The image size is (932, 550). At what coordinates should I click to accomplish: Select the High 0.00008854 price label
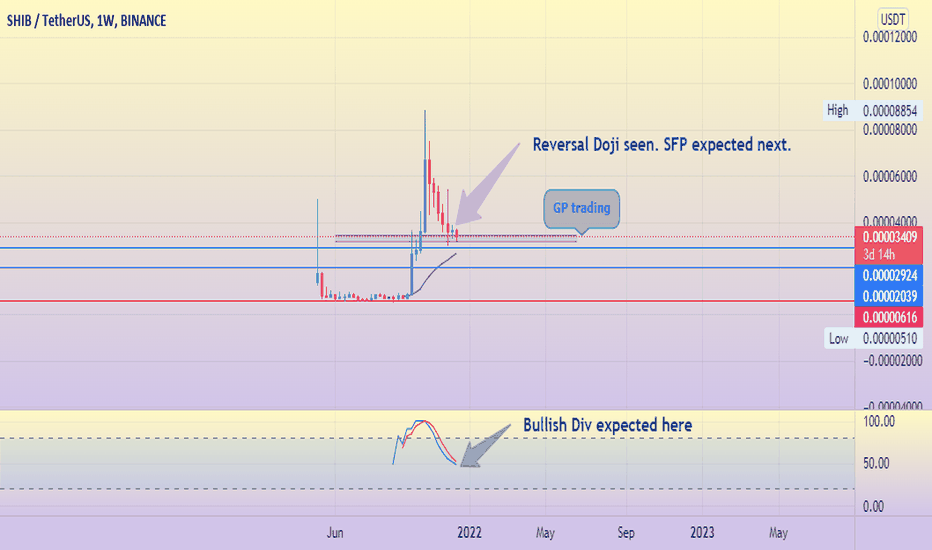(873, 111)
